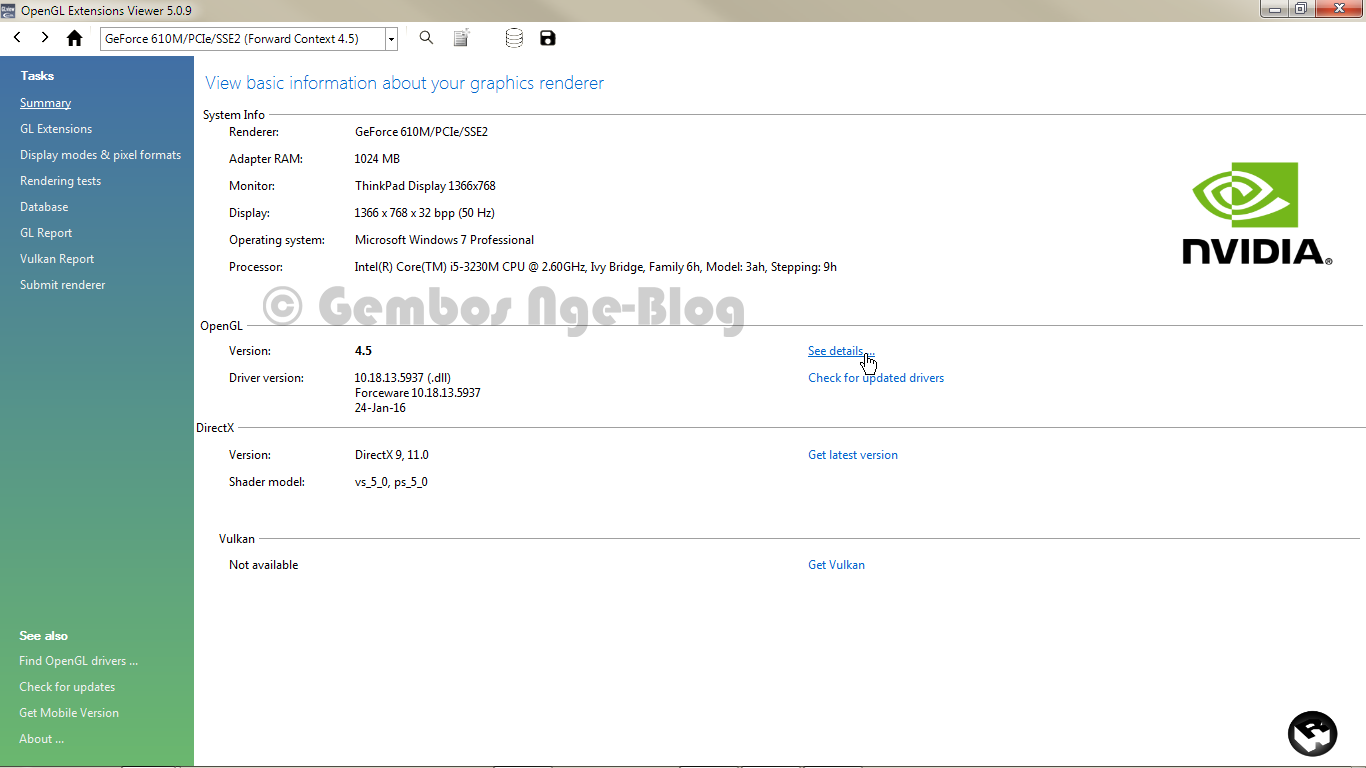Open the renderer selection dropdown arrow
1366x768 pixels.
coord(391,39)
